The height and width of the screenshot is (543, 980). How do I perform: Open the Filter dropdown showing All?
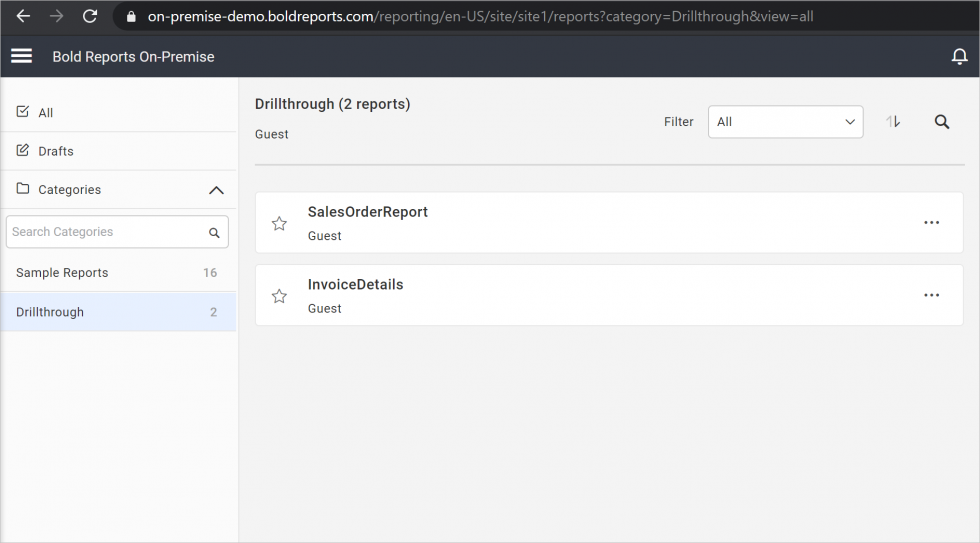coord(786,122)
